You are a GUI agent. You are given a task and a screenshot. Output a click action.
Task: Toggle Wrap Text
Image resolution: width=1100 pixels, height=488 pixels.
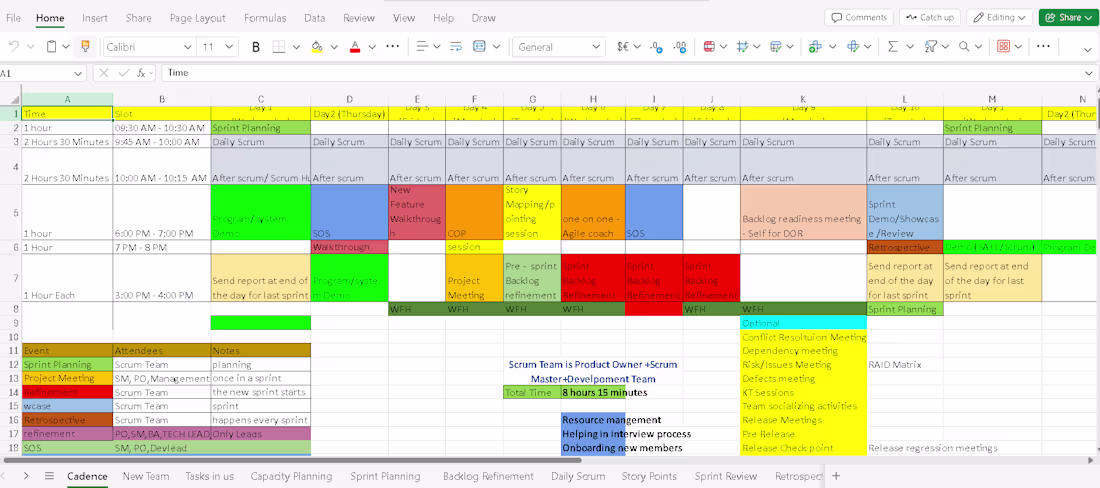pyautogui.click(x=456, y=47)
